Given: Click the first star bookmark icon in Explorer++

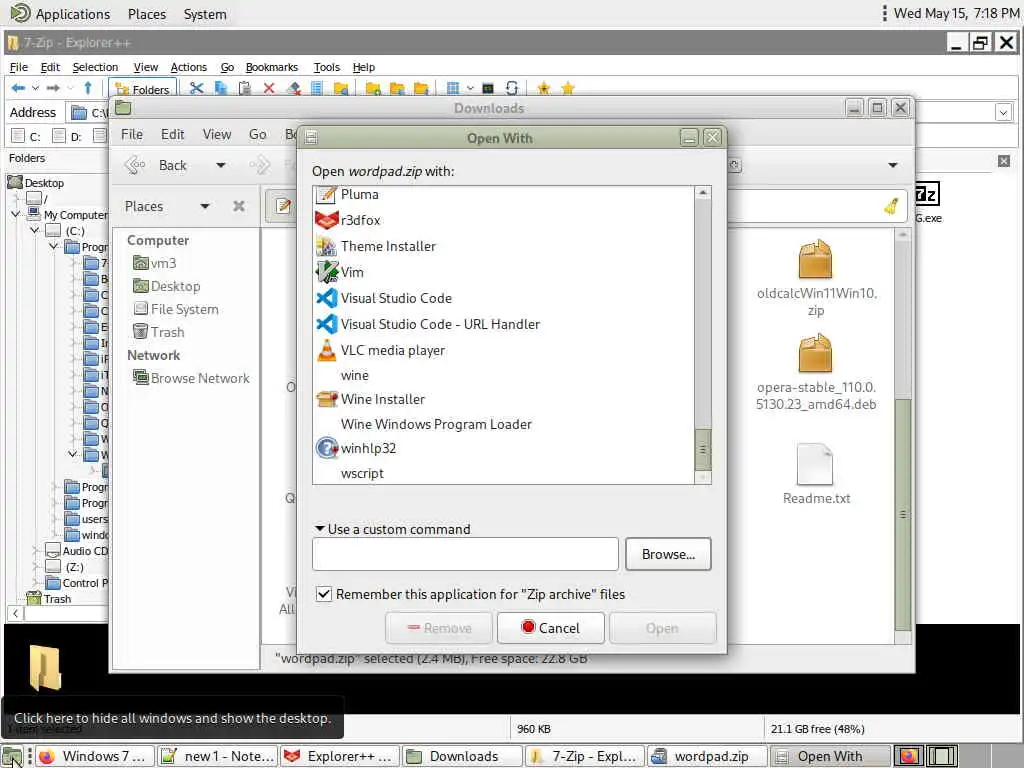Looking at the screenshot, I should coord(543,88).
